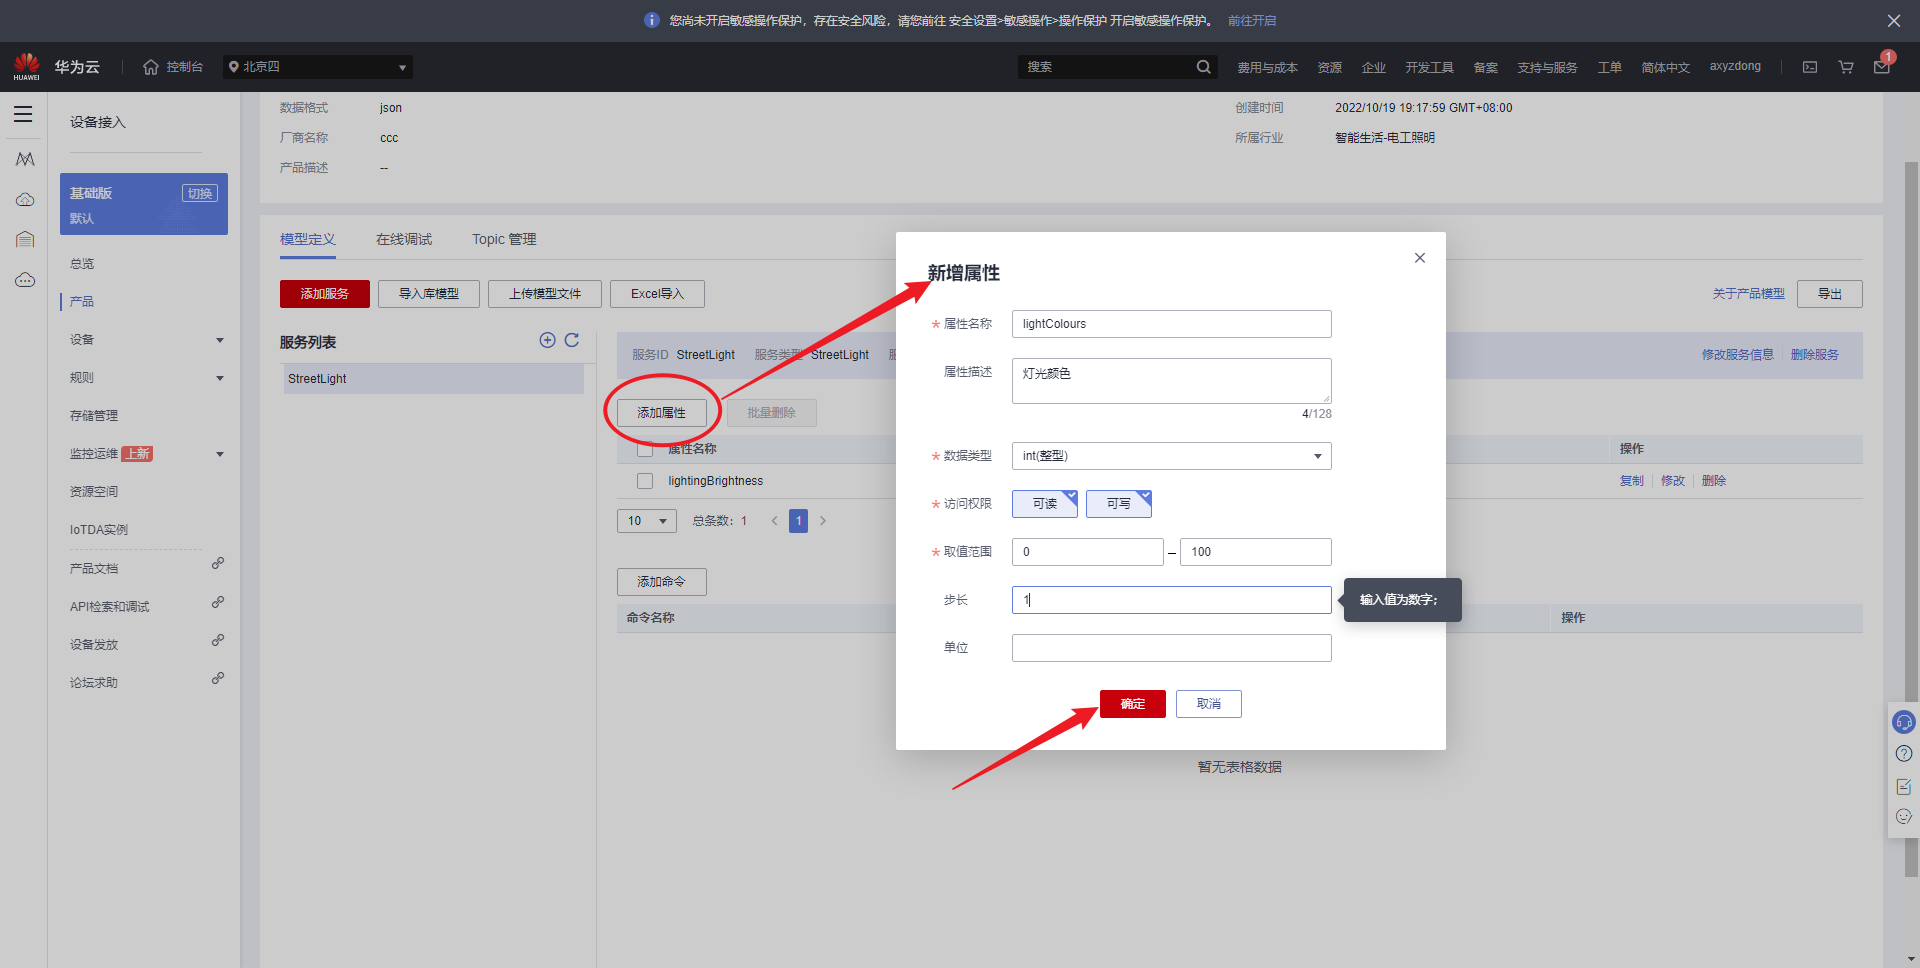The width and height of the screenshot is (1920, 968).
Task: Switch to the 在线调试 tab
Action: (x=404, y=240)
